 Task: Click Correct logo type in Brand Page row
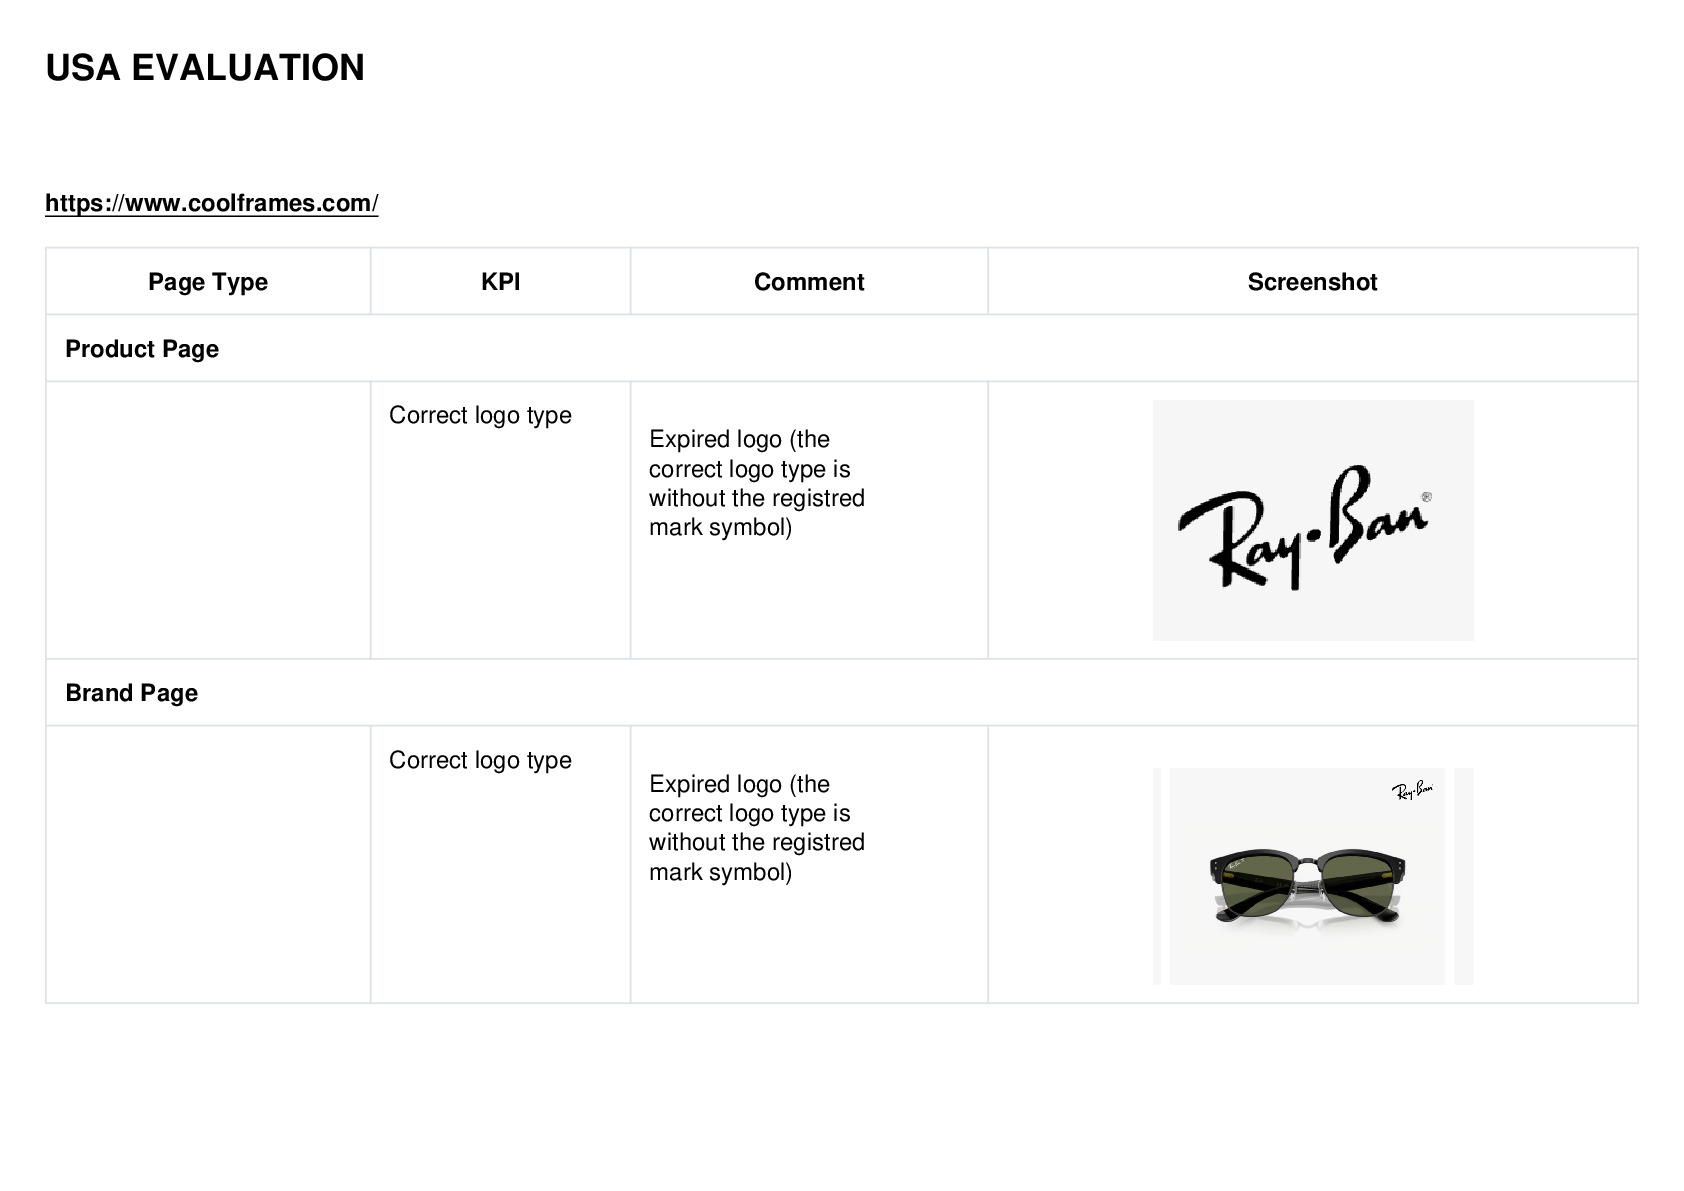coord(480,760)
